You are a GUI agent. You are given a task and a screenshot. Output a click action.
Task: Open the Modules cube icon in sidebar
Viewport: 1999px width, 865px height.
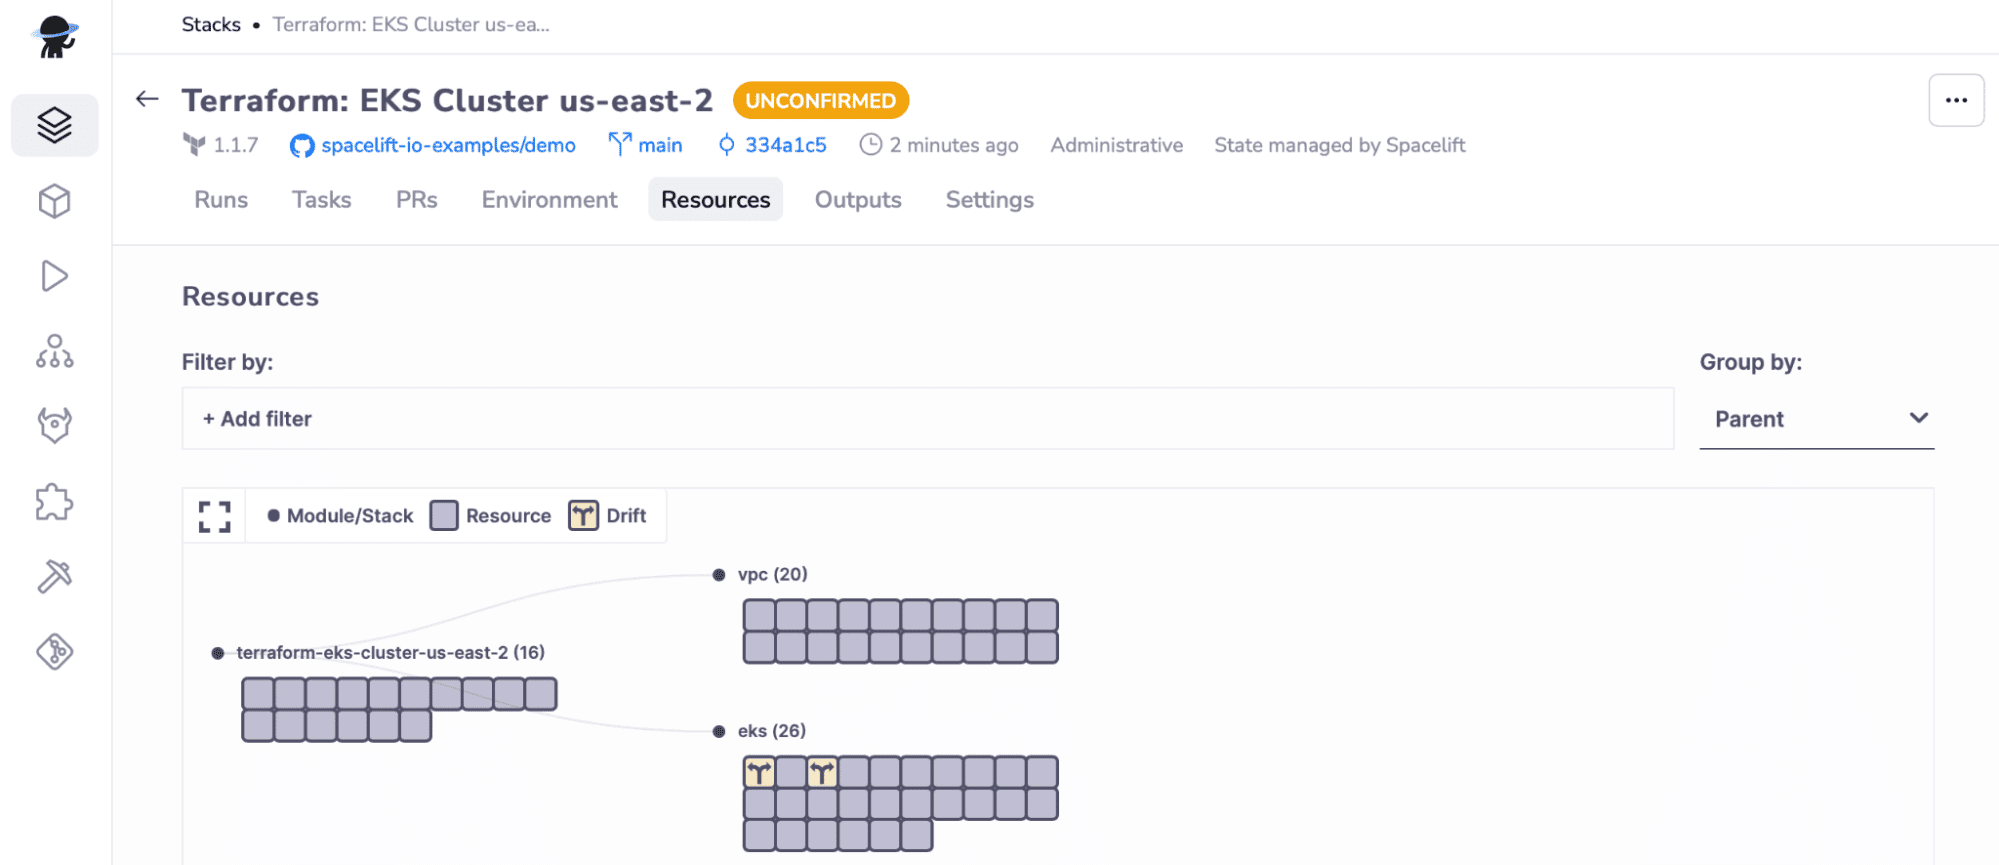tap(54, 201)
